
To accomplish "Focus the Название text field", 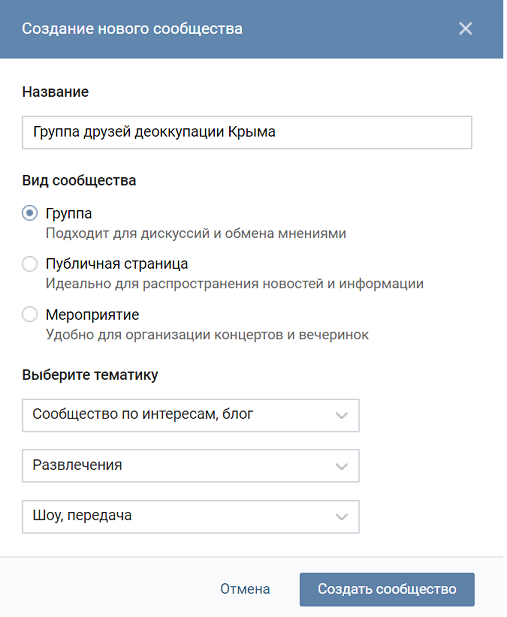I will (247, 132).
